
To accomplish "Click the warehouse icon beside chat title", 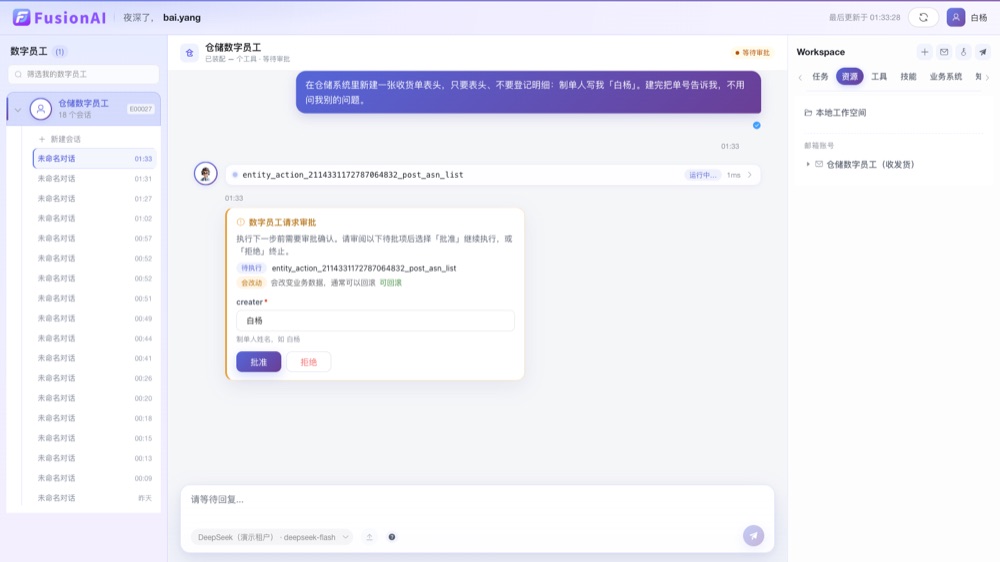I will pyautogui.click(x=189, y=53).
